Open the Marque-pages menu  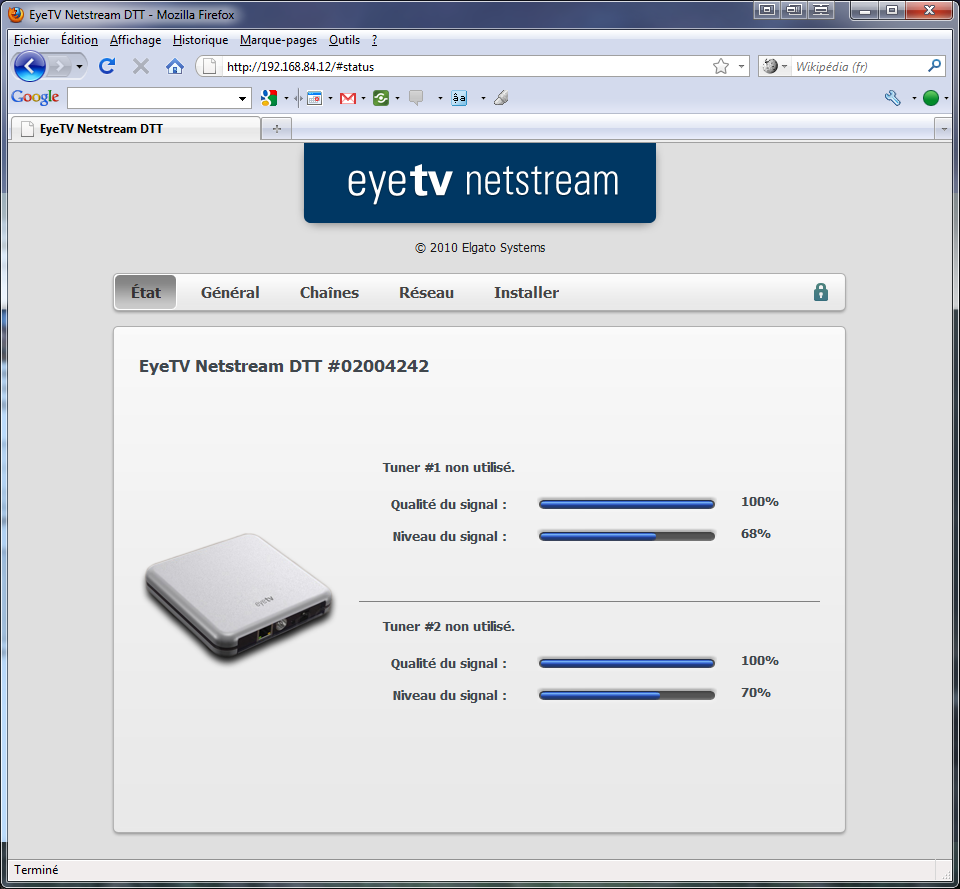pos(278,40)
